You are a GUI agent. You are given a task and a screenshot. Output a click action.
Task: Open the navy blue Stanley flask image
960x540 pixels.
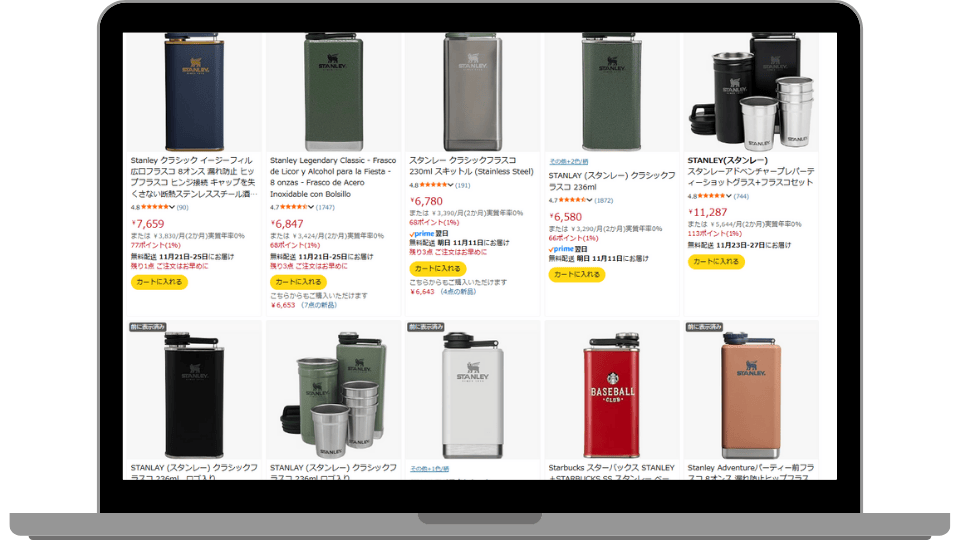click(194, 92)
